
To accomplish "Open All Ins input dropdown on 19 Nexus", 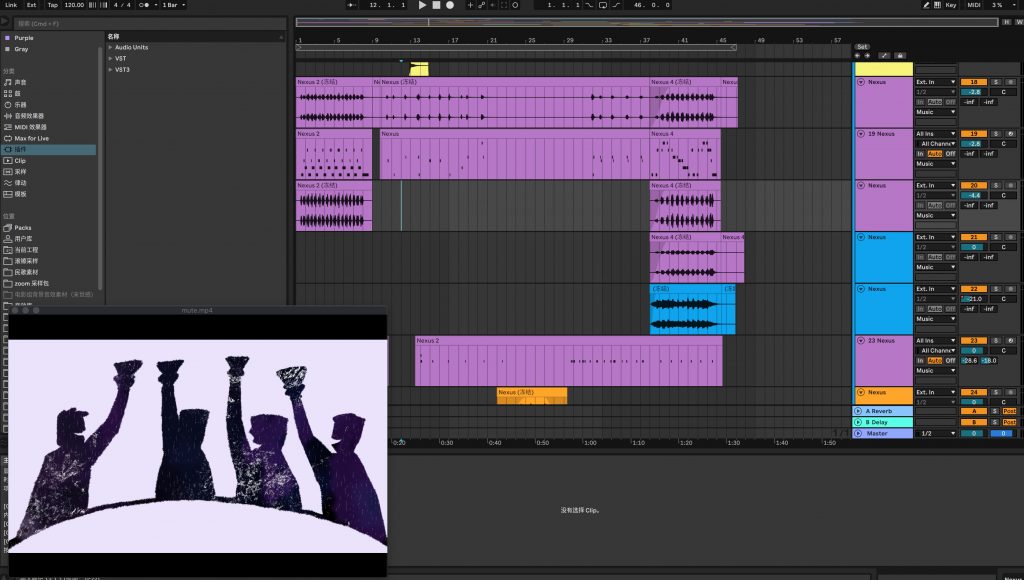I will pos(936,133).
